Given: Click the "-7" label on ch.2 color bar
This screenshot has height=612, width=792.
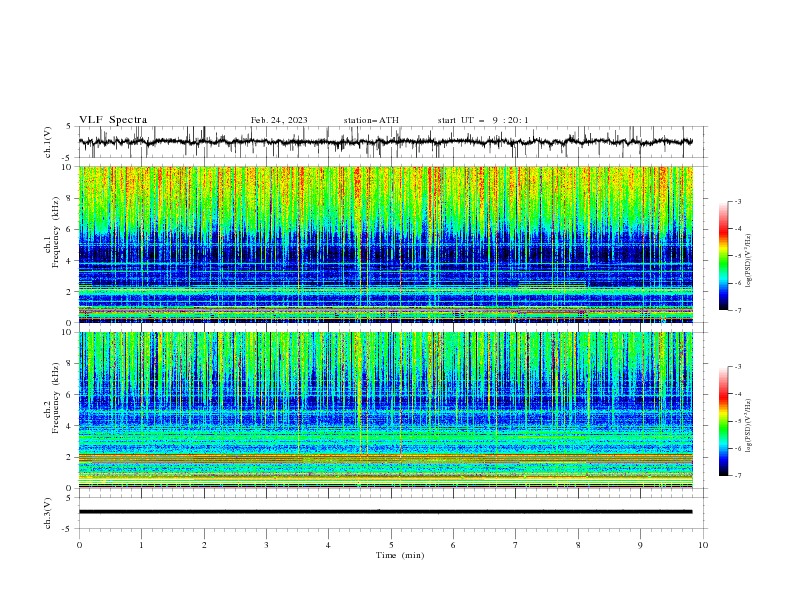Looking at the screenshot, I should (737, 475).
